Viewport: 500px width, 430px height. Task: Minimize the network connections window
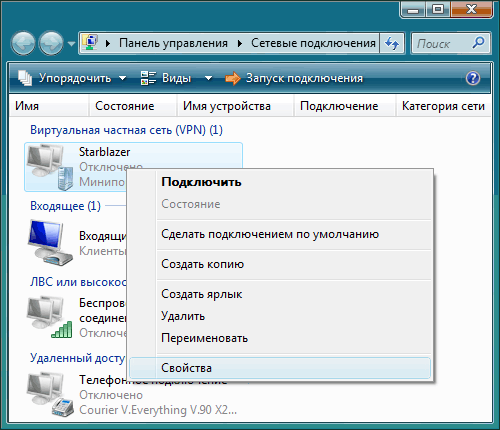pos(413,9)
